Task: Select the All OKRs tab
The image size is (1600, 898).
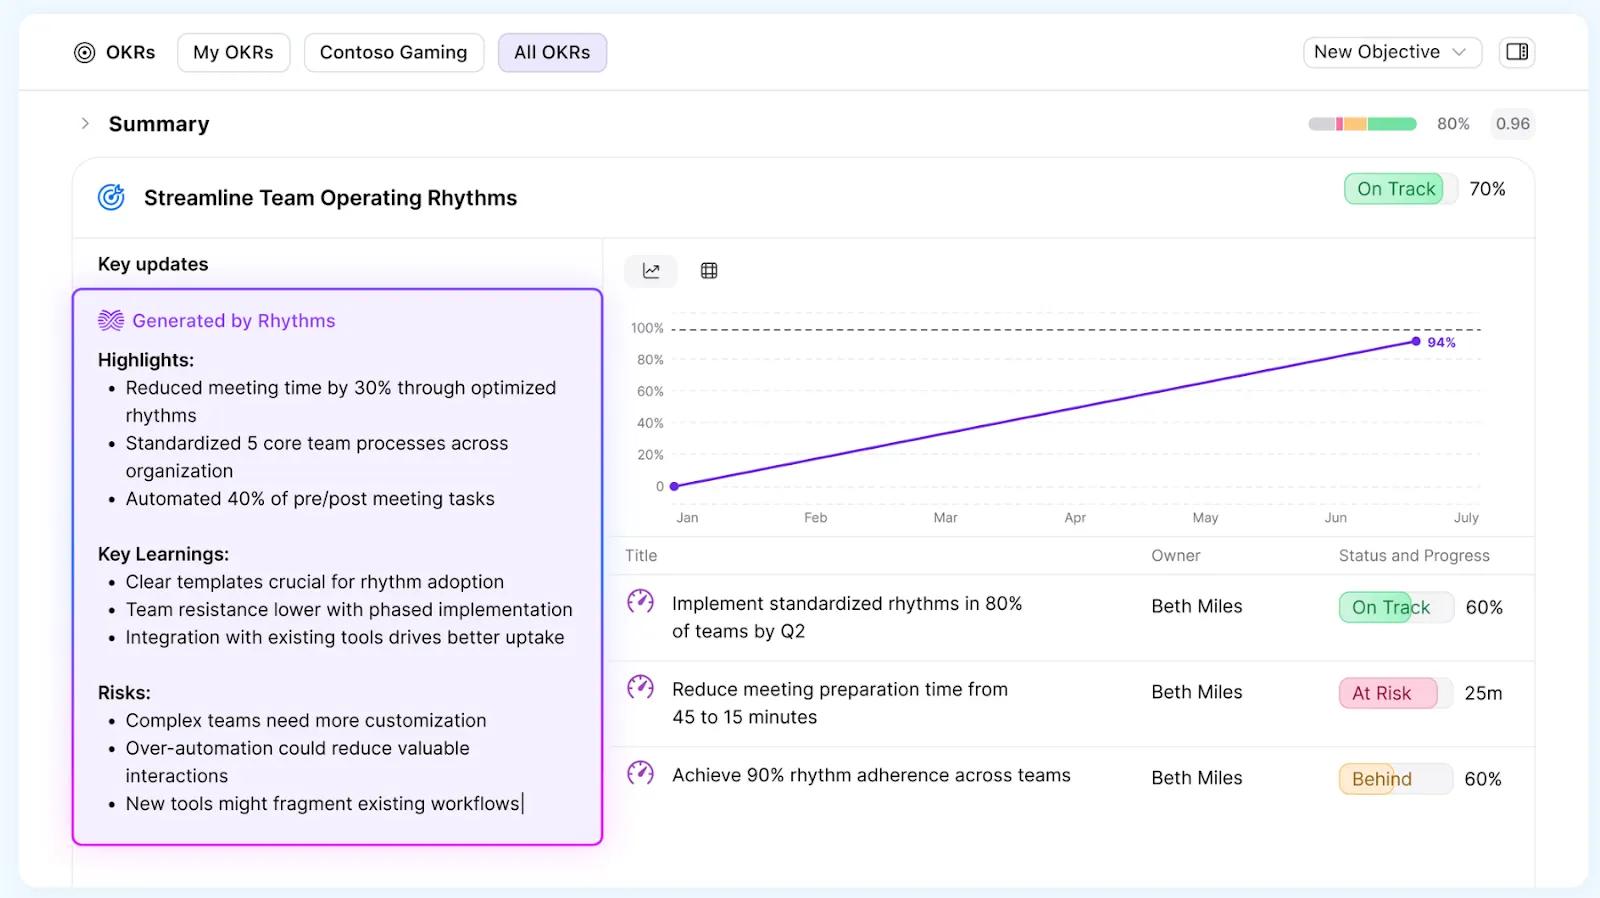Action: pyautogui.click(x=552, y=53)
